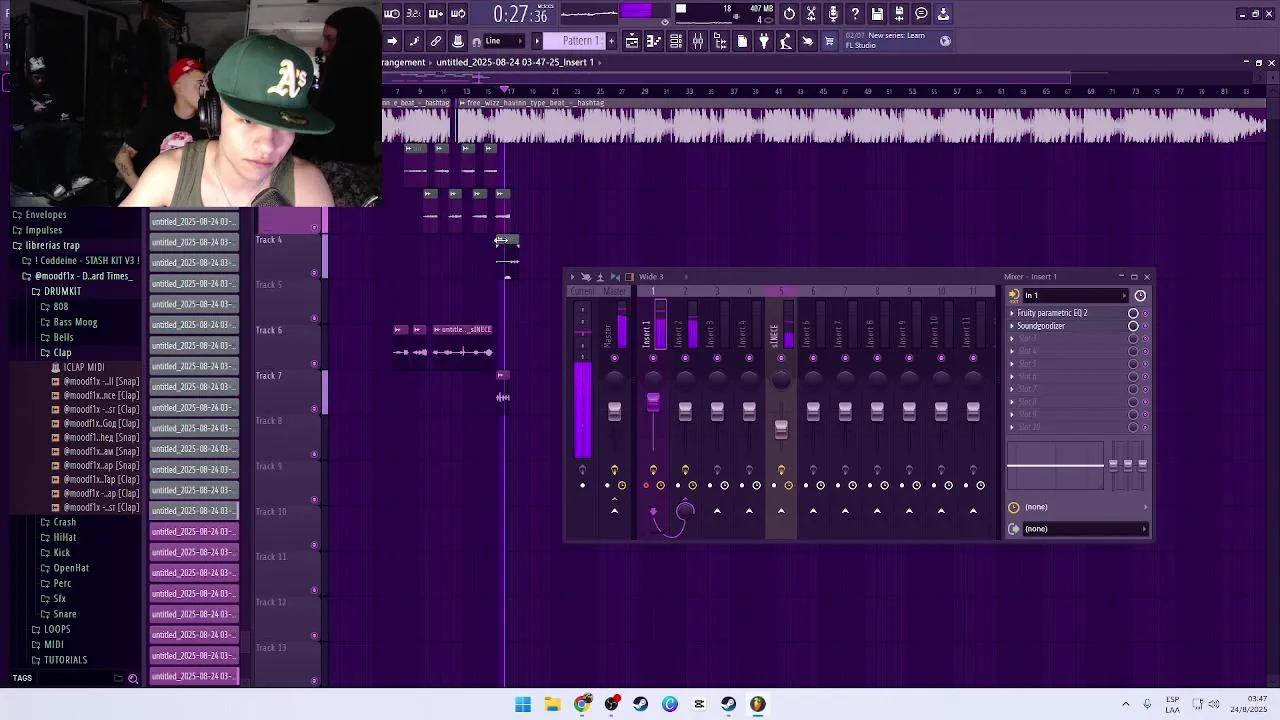This screenshot has width=1280, height=720.
Task: Mute Track 6 in the playlist
Action: [x=314, y=364]
